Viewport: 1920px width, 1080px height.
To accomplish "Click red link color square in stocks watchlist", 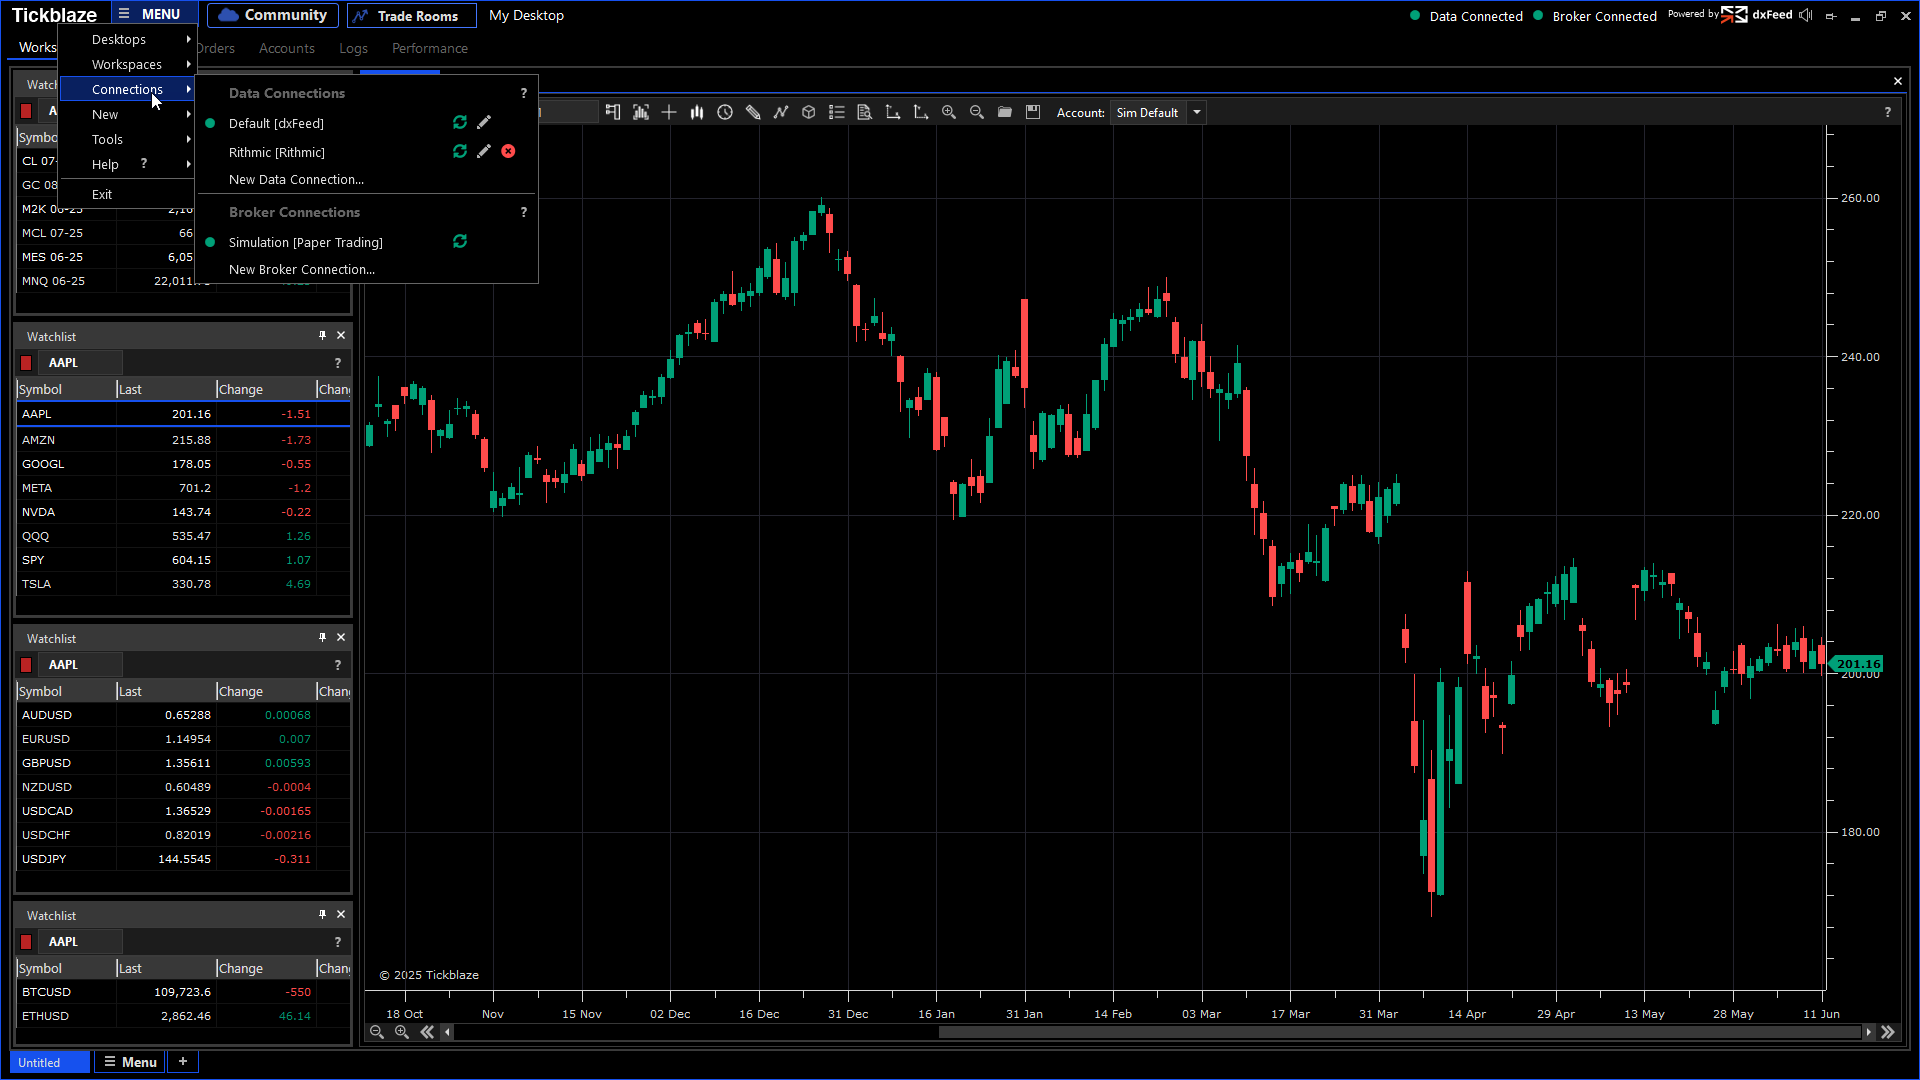I will [x=27, y=362].
